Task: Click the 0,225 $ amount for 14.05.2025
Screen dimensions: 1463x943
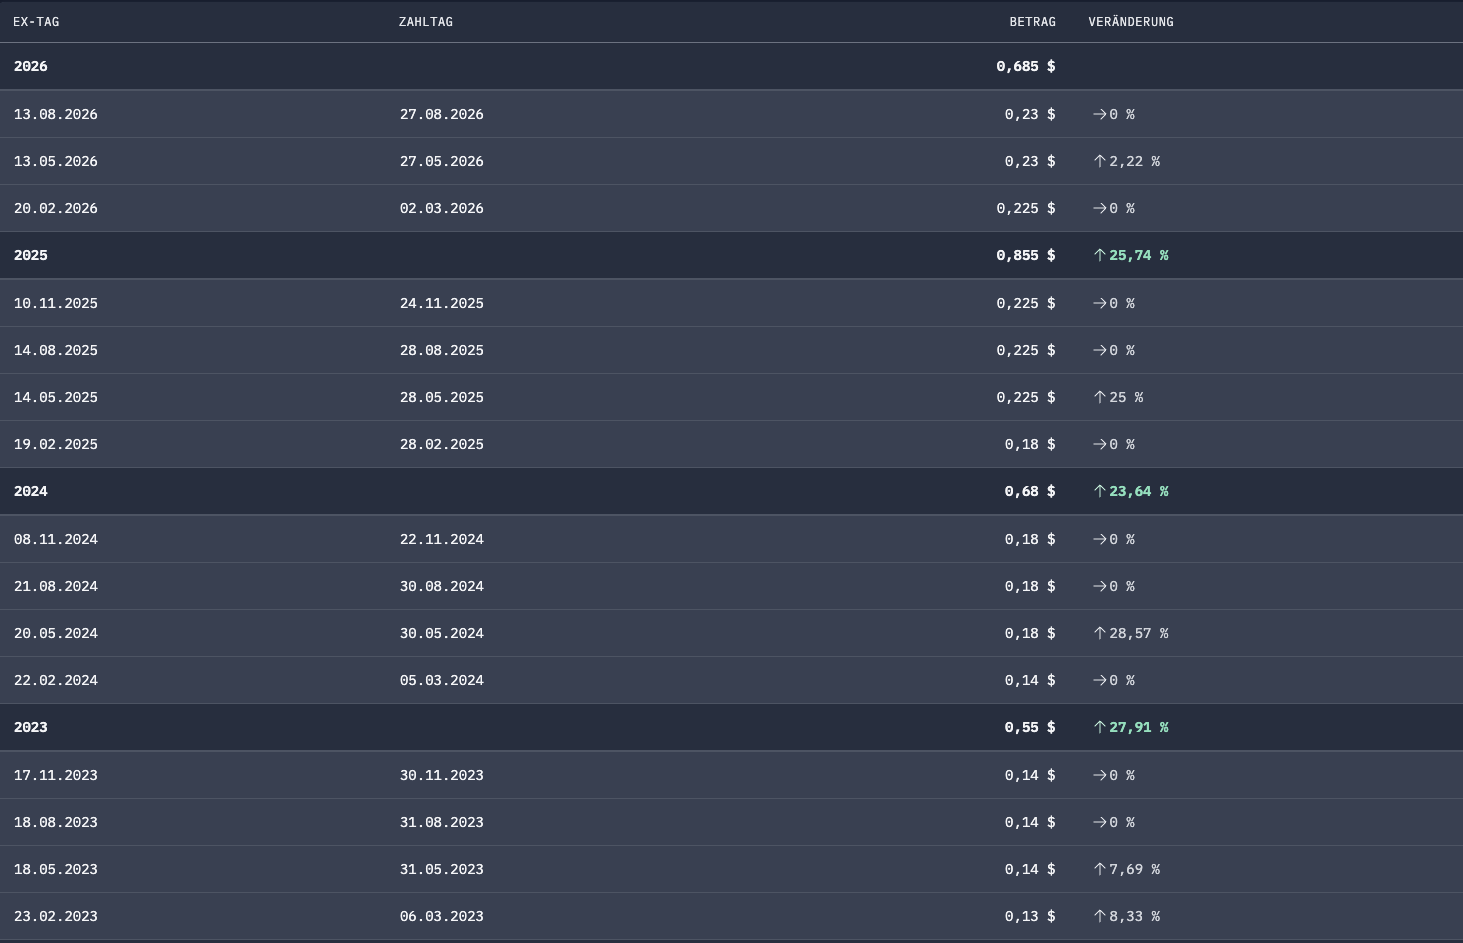Action: click(x=1026, y=397)
